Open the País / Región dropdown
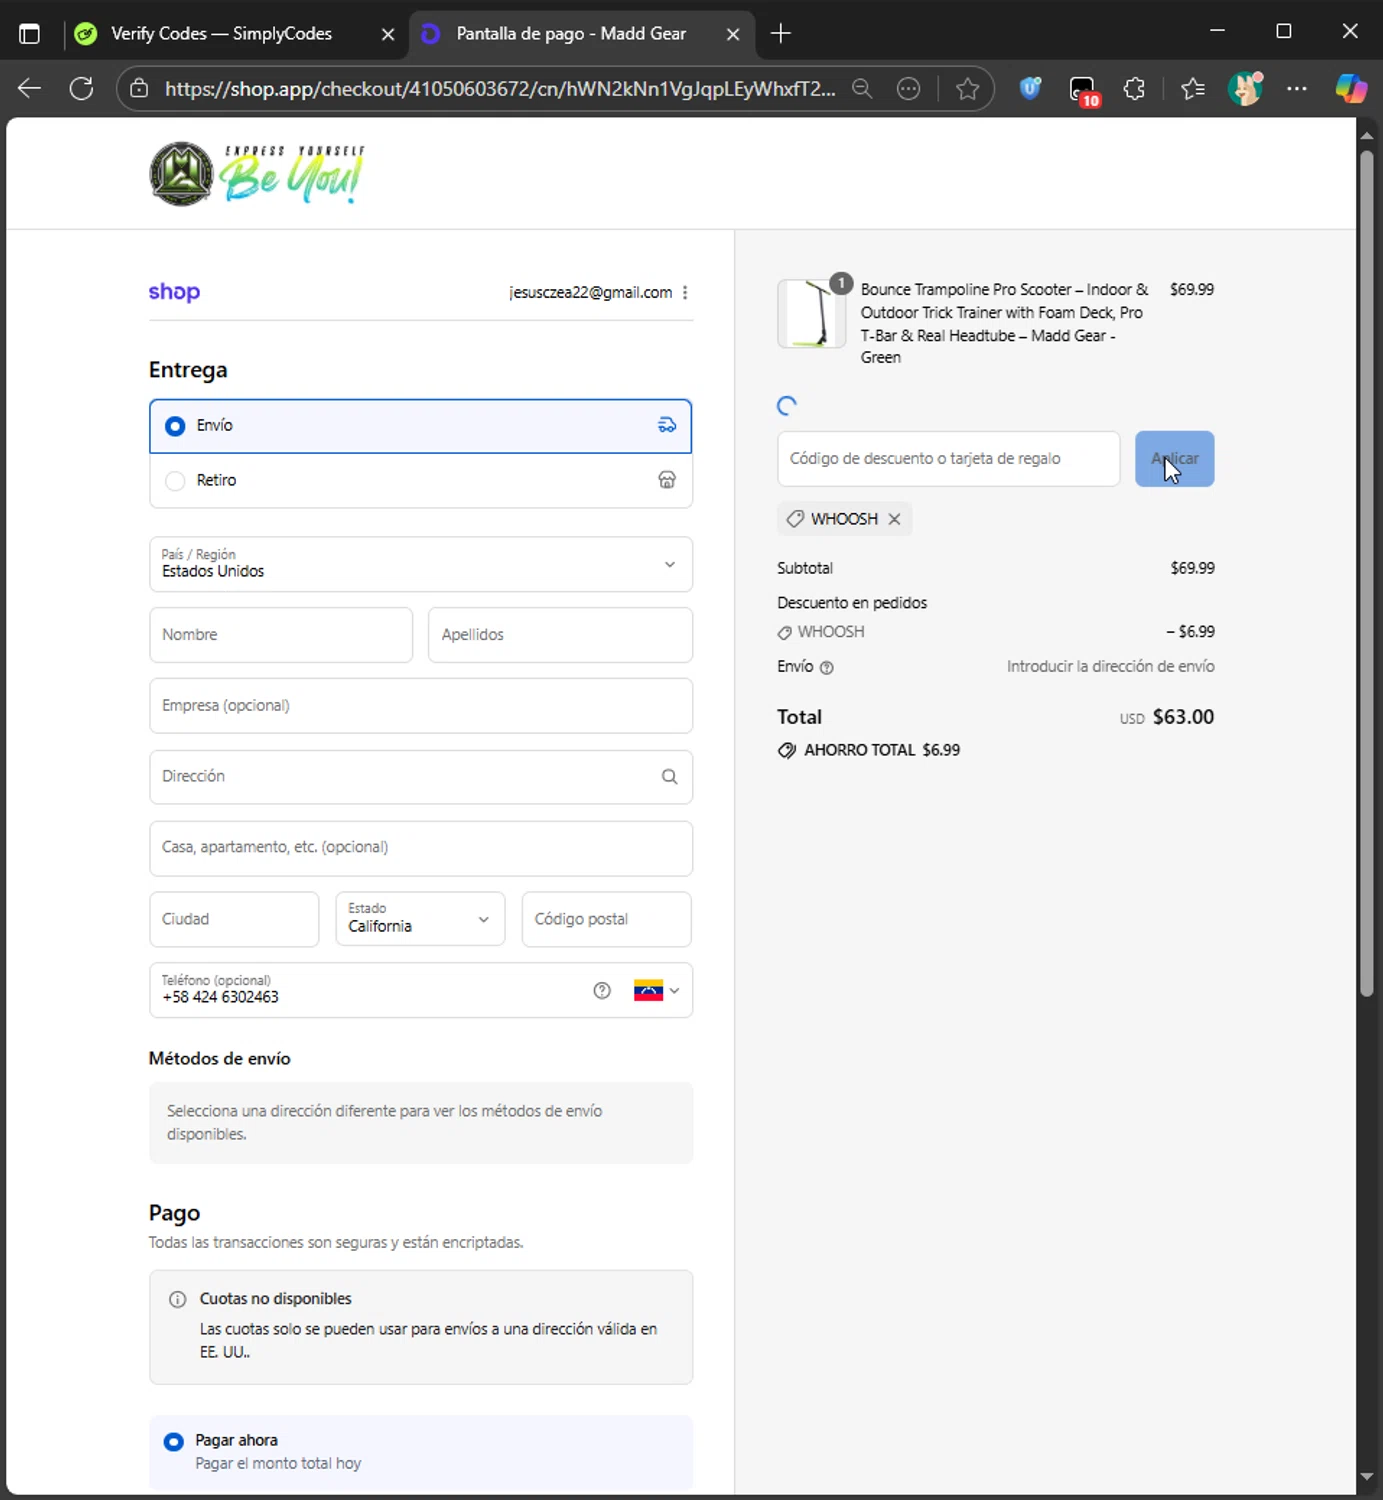The width and height of the screenshot is (1383, 1500). click(420, 564)
